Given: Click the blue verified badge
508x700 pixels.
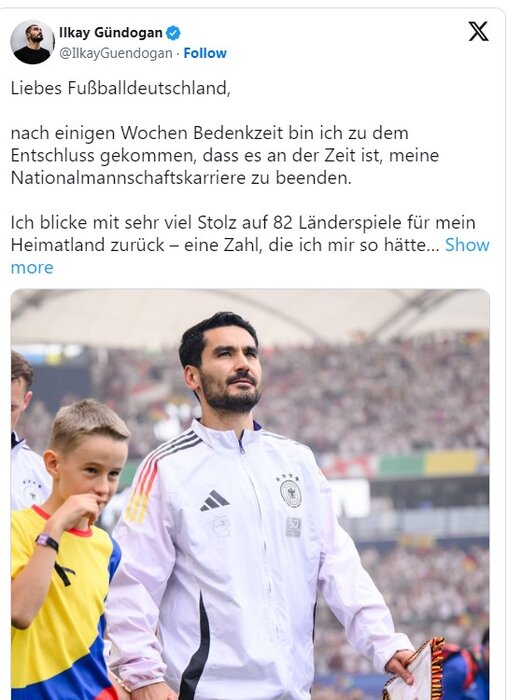Looking at the screenshot, I should 173,33.
